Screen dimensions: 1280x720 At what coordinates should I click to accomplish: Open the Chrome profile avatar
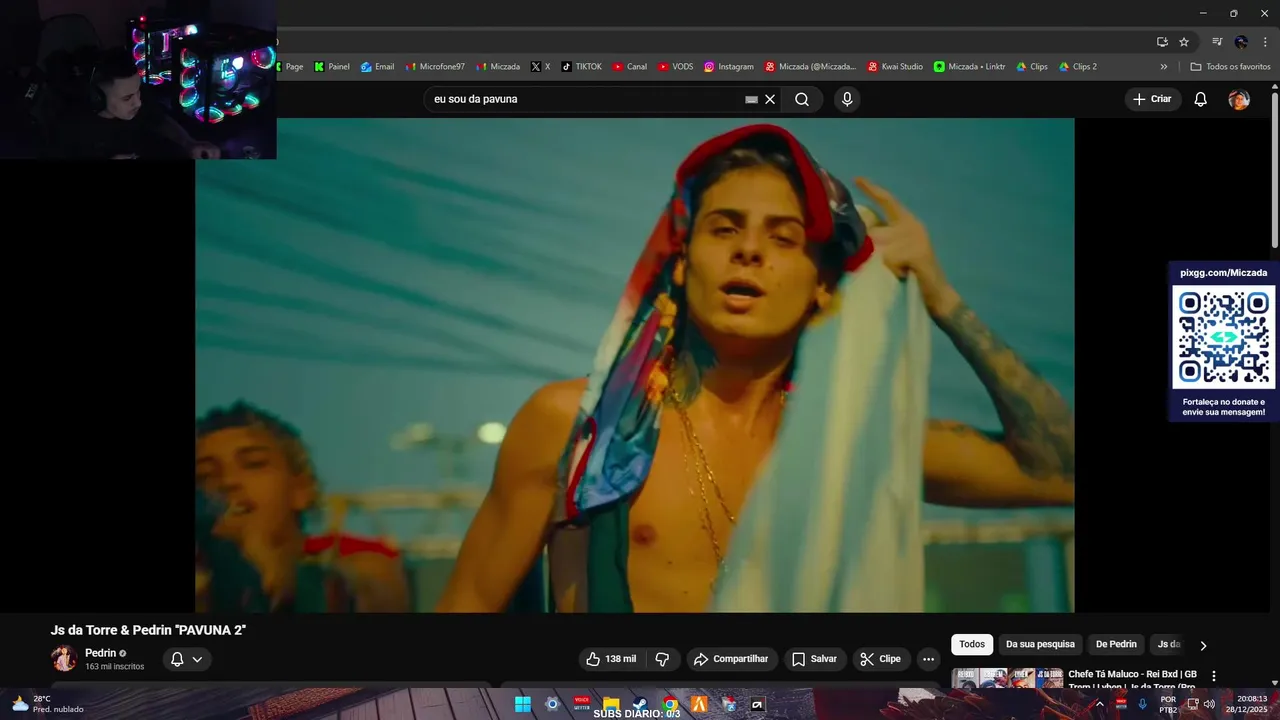[x=1241, y=42]
